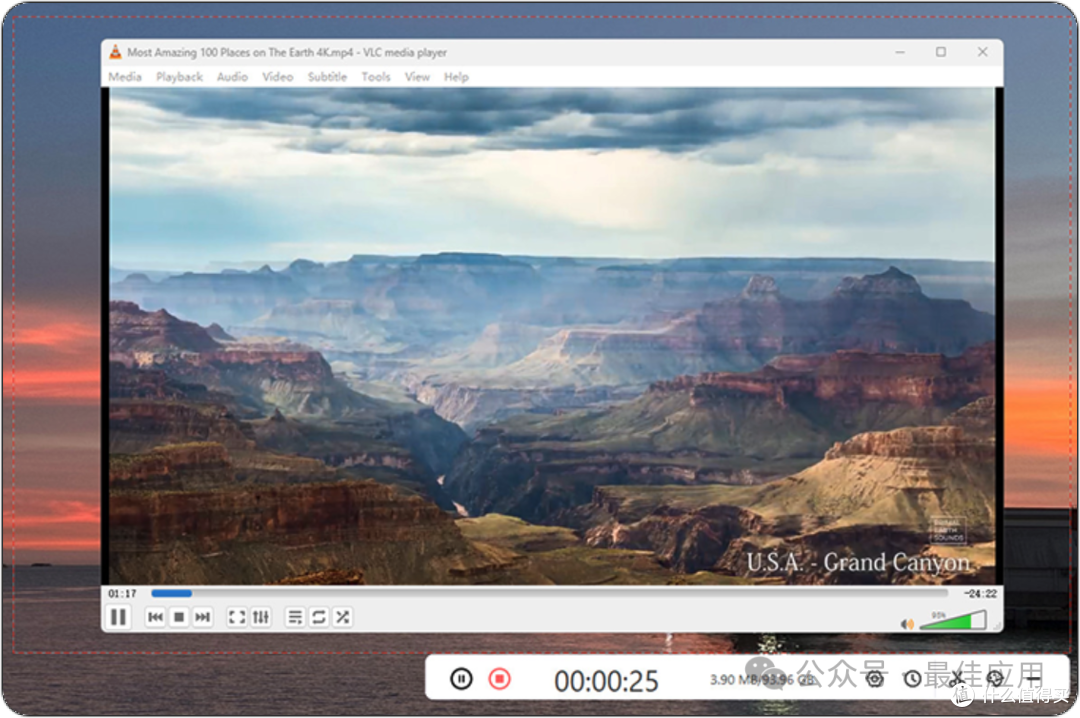
Task: Toggle loop playback mode
Action: coord(319,617)
